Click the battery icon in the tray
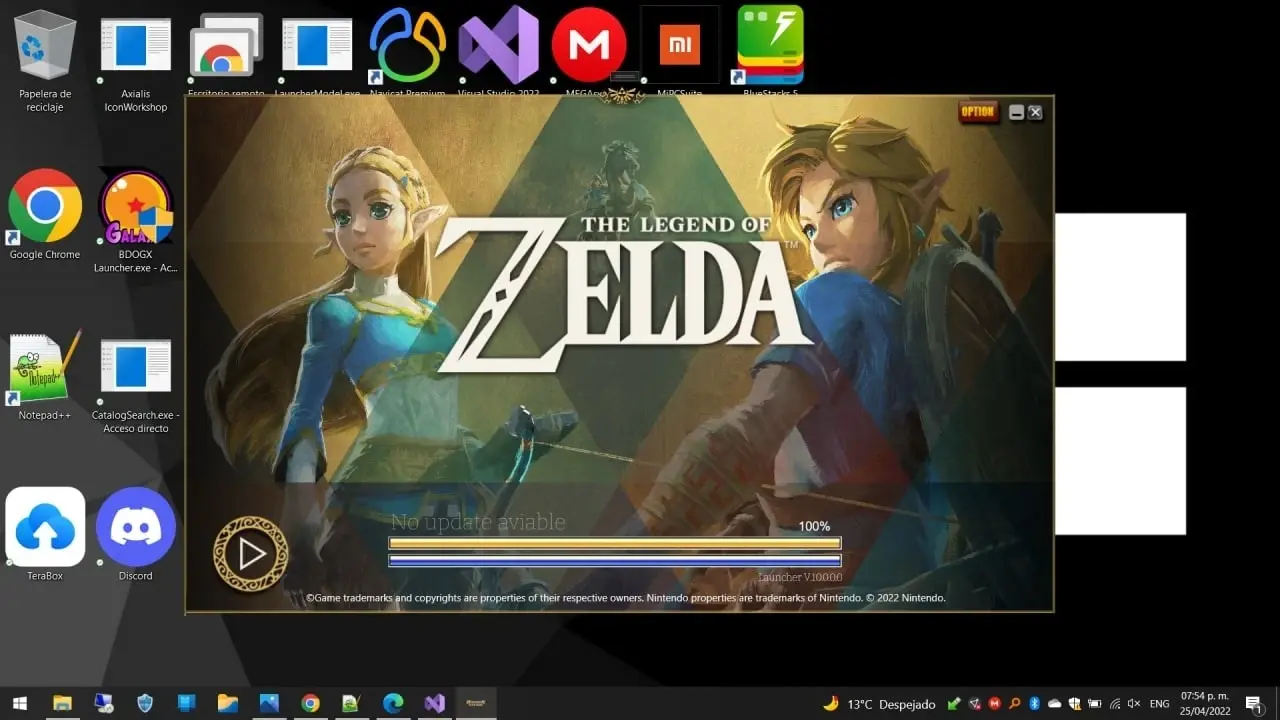 [1095, 704]
